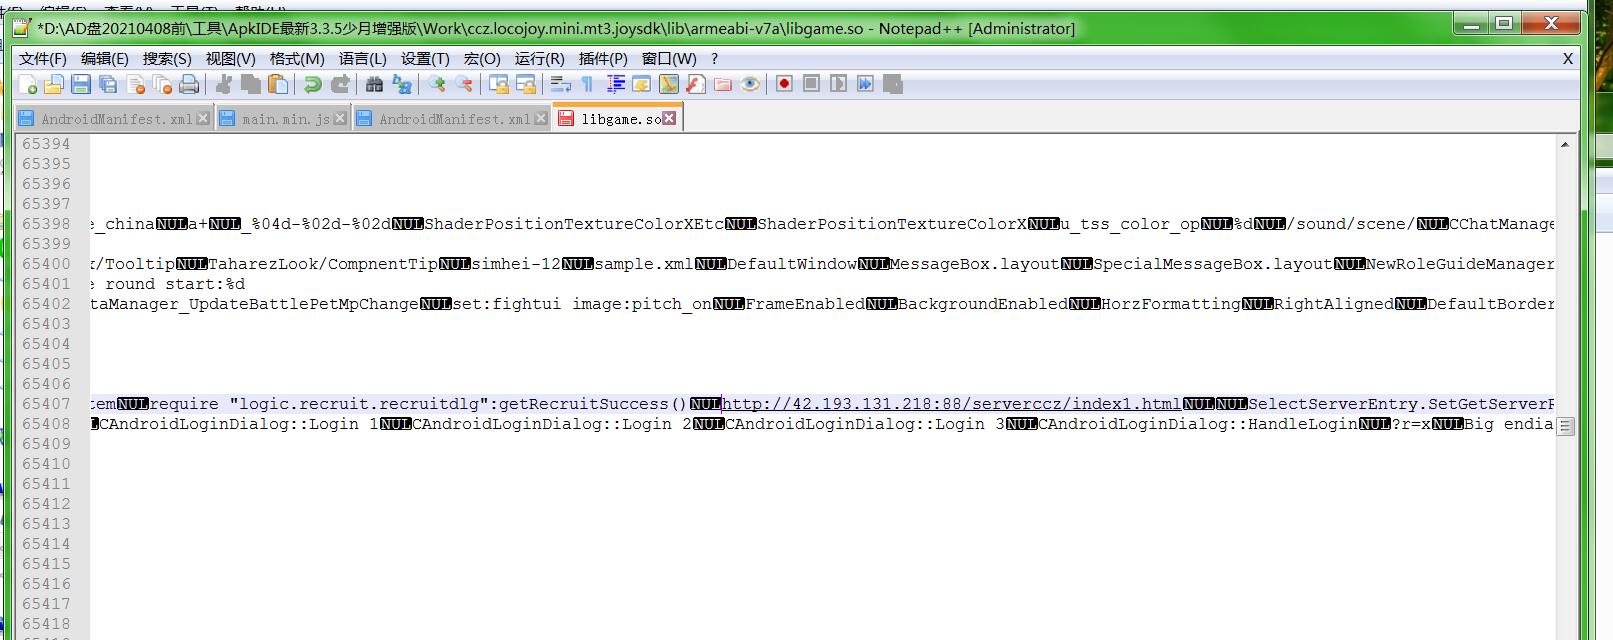Toggle word wrap icon in toolbar

click(561, 85)
